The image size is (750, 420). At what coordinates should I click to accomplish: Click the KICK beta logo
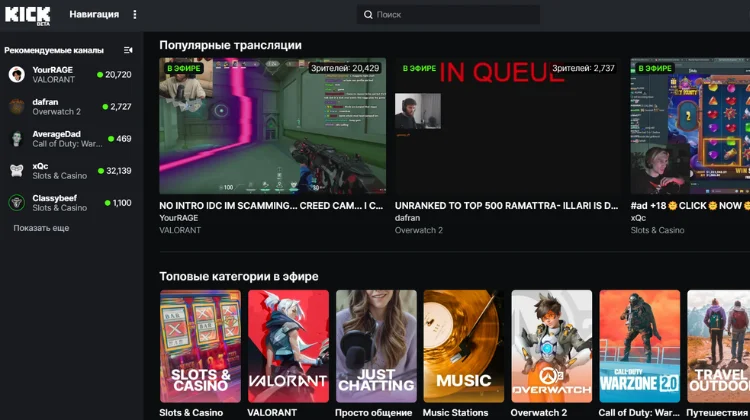click(x=27, y=15)
